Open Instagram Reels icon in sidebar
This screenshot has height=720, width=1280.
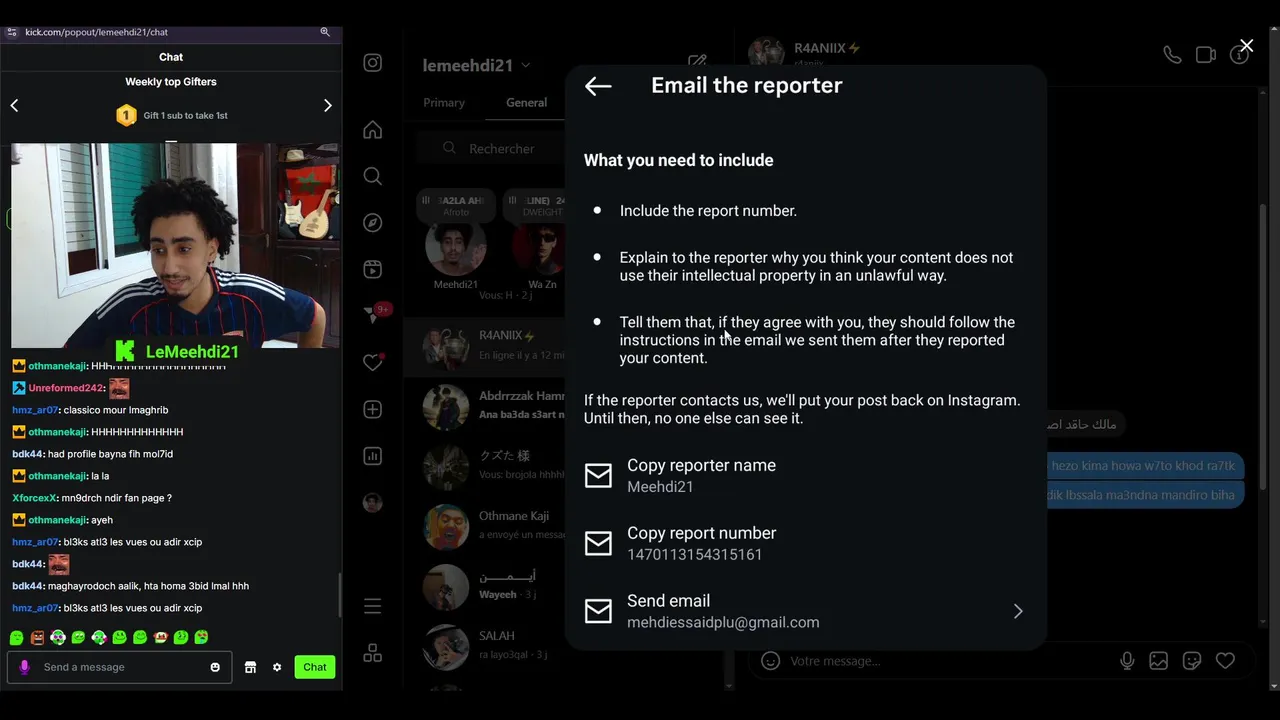click(373, 269)
